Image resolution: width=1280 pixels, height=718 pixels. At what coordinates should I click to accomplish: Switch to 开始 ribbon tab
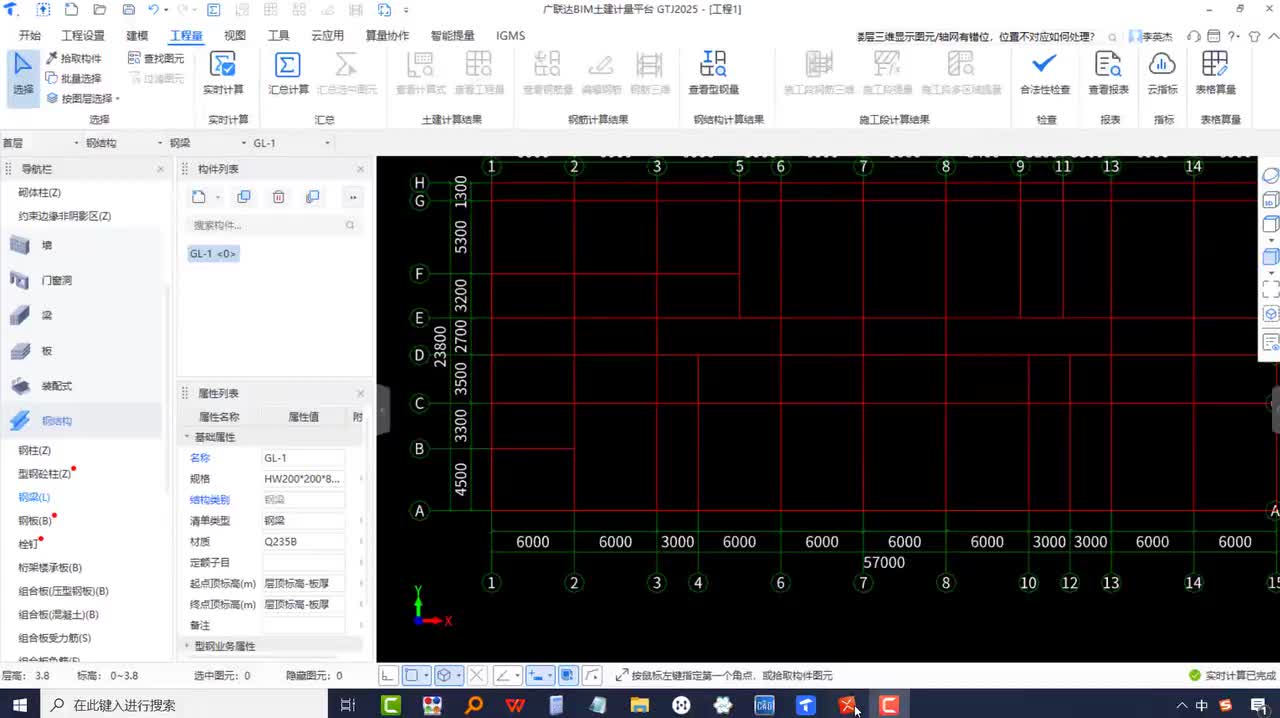pos(30,35)
